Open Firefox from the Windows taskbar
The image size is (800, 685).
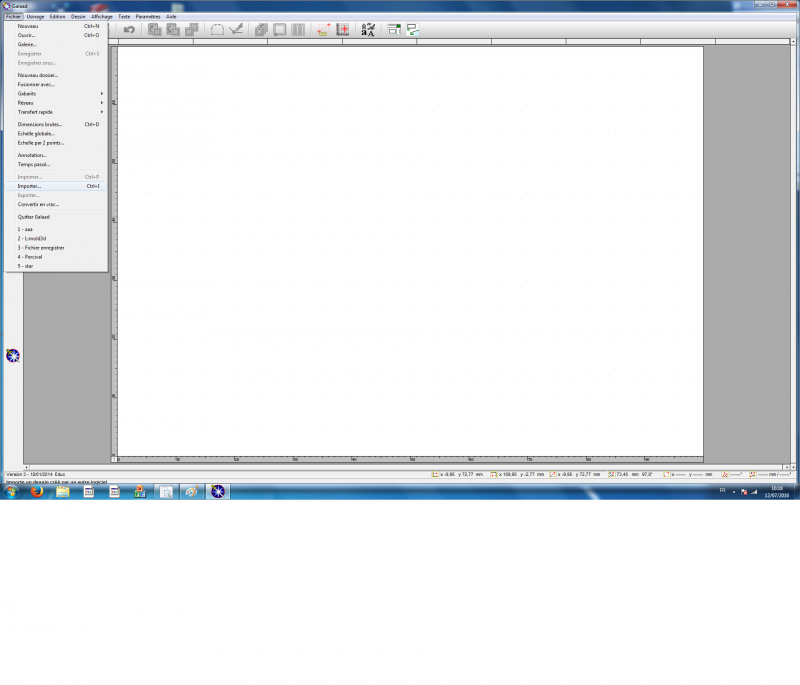[x=36, y=491]
